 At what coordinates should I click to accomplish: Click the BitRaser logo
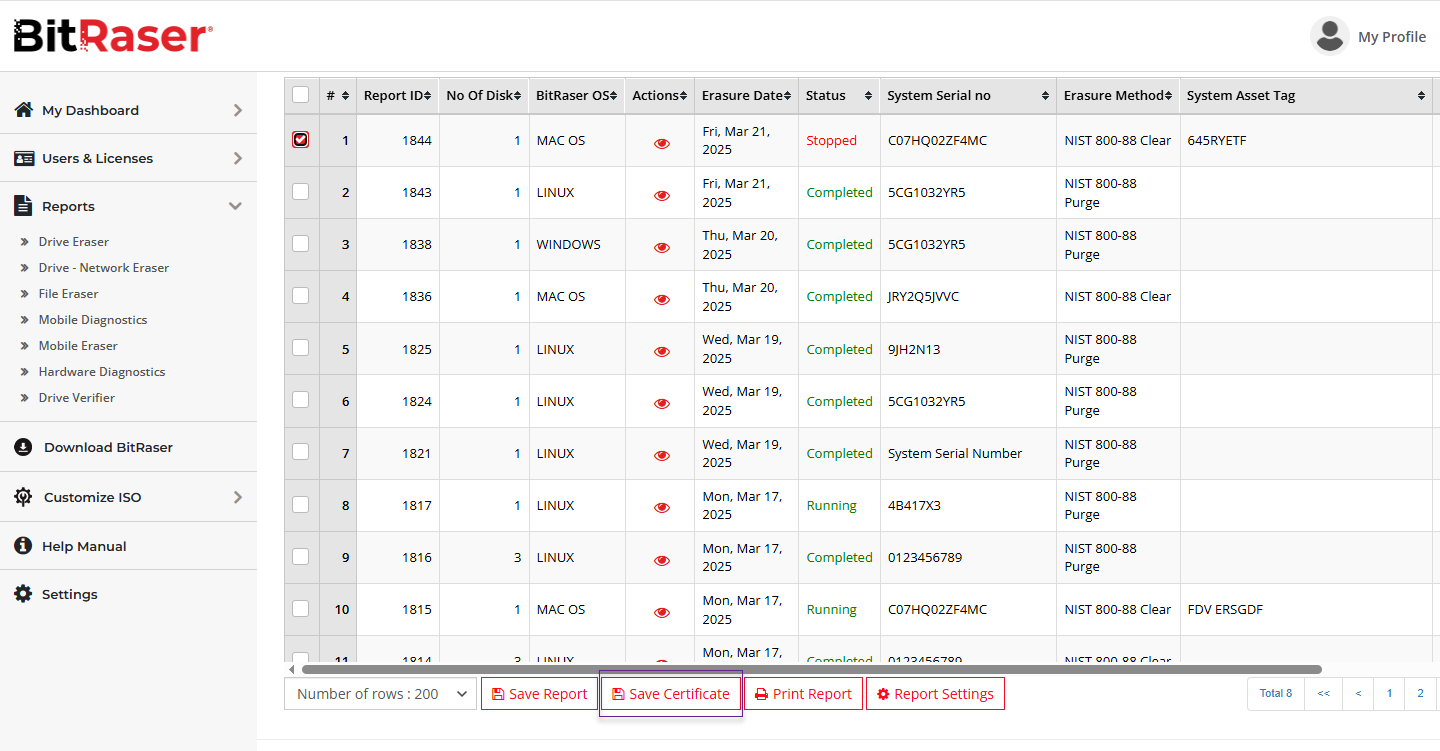[112, 36]
